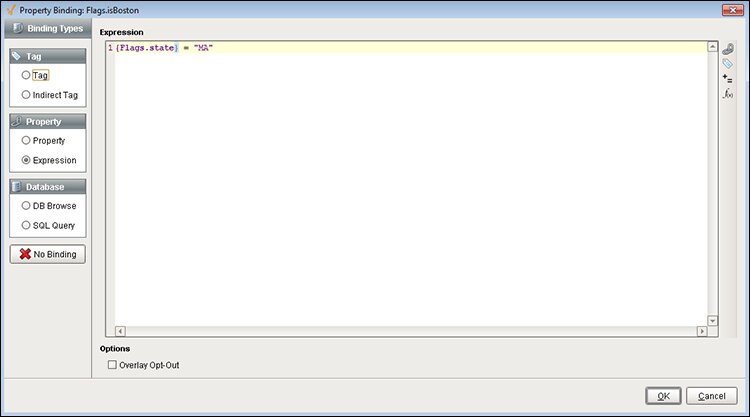Confirm the binding with OK
The image size is (750, 417).
click(x=663, y=396)
